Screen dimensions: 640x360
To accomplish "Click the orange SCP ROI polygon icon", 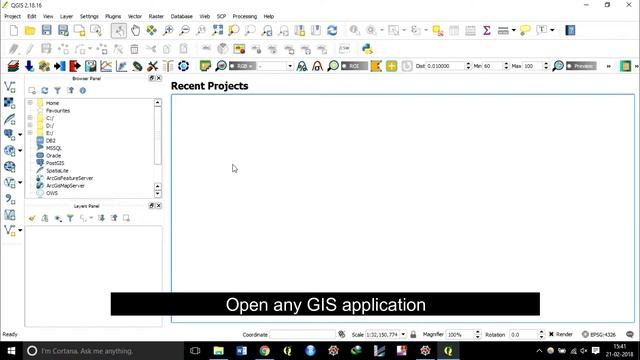I will 376,66.
